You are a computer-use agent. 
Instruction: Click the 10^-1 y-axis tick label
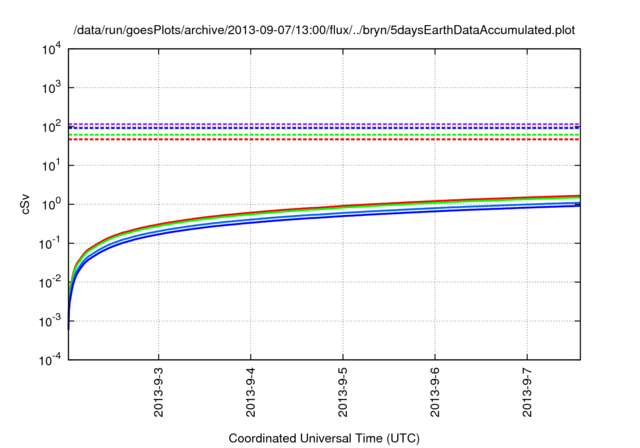pos(50,243)
